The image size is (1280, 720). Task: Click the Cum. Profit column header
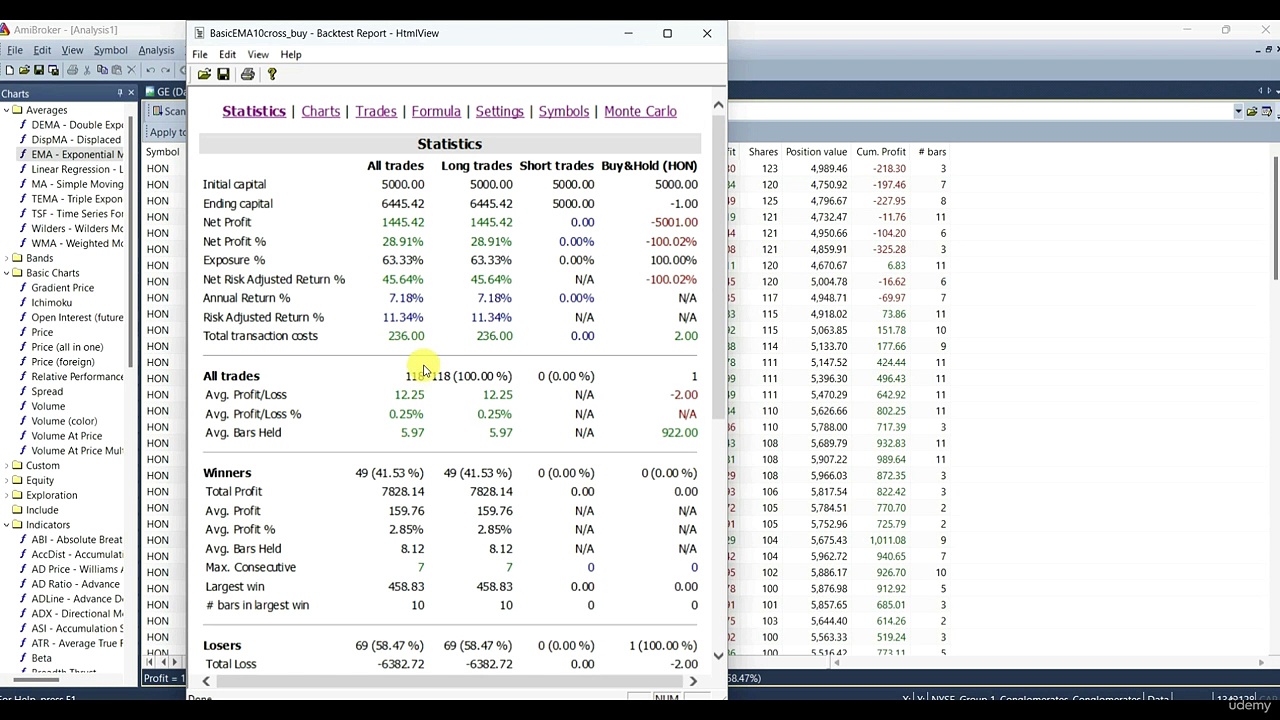click(x=881, y=152)
